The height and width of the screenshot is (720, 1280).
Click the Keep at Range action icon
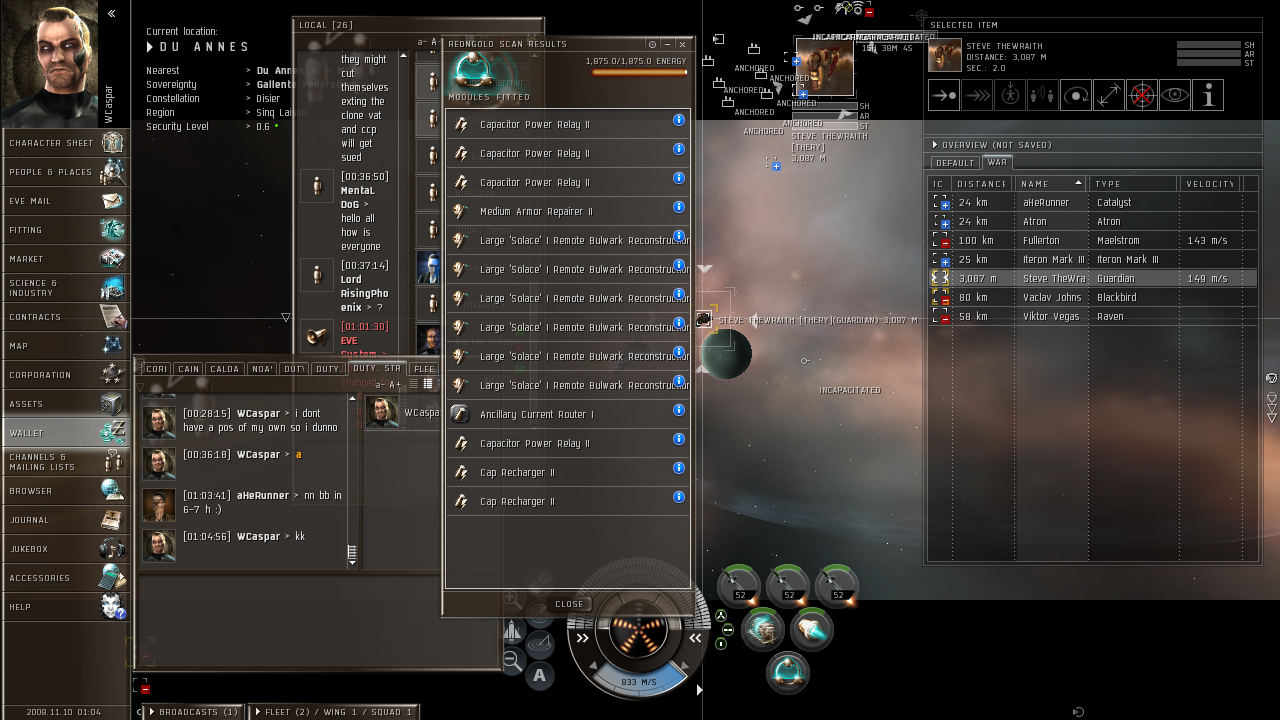(x=1108, y=95)
